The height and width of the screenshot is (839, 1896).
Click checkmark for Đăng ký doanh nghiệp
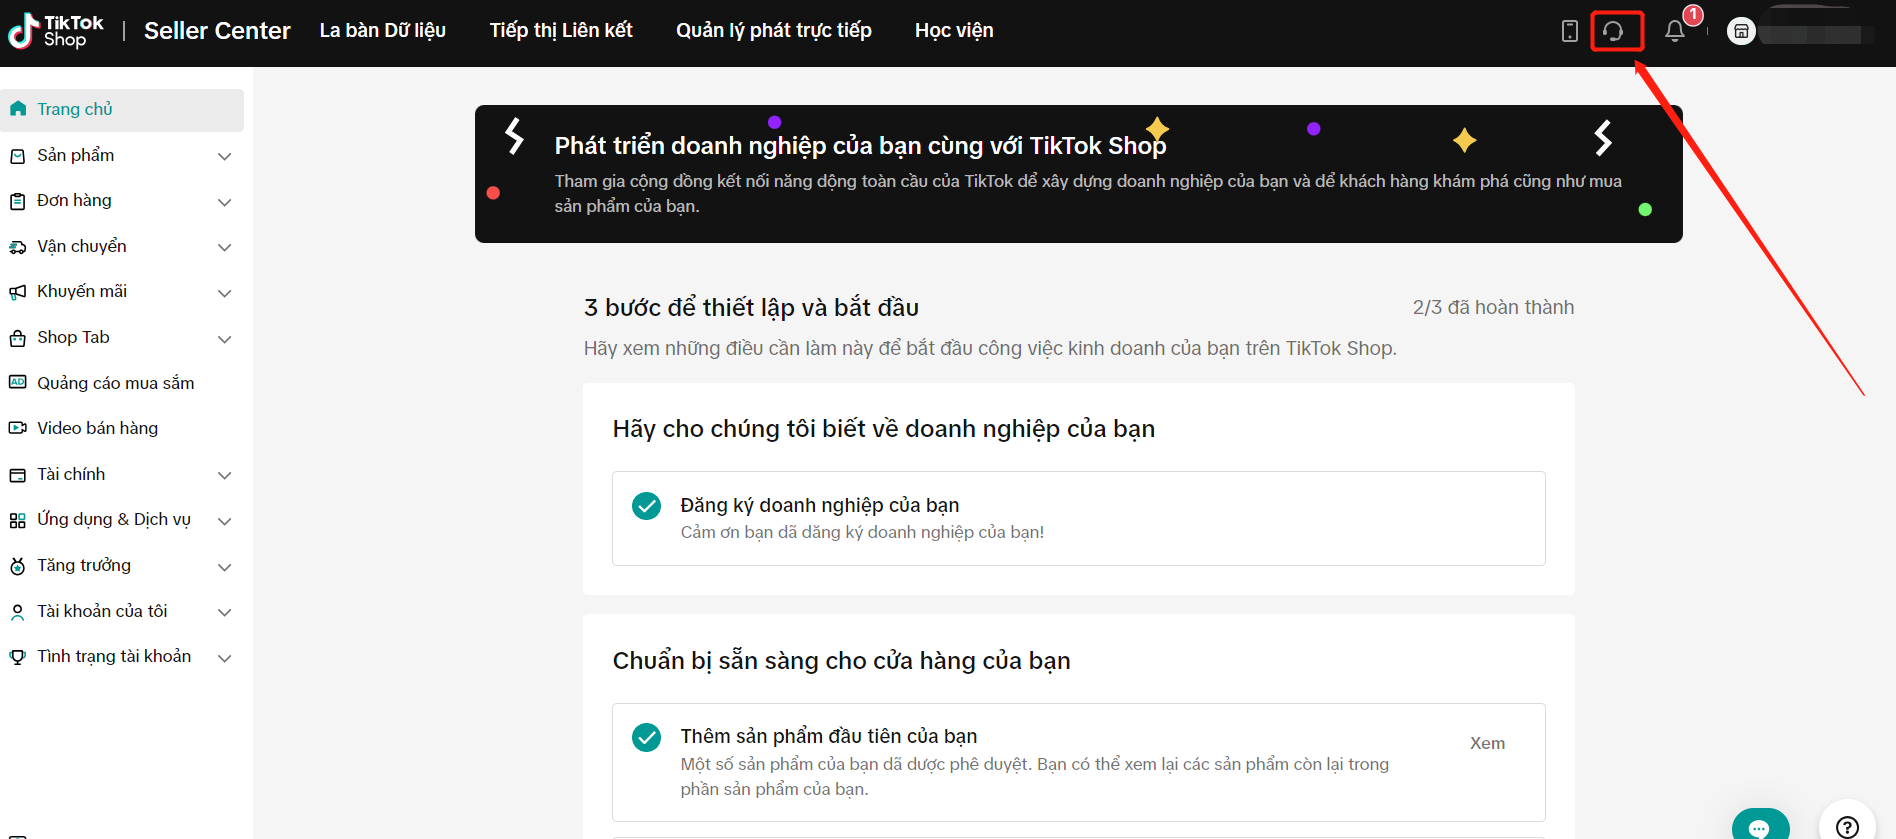647,506
